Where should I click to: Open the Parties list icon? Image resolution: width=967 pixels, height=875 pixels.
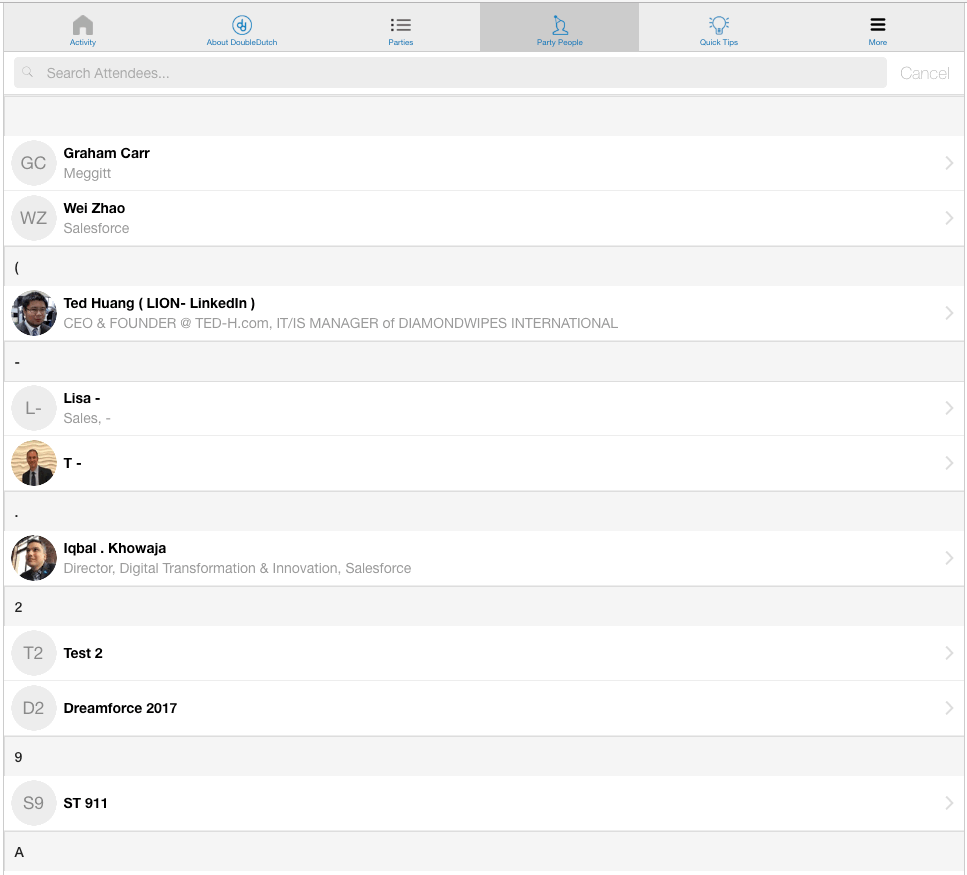coord(400,25)
